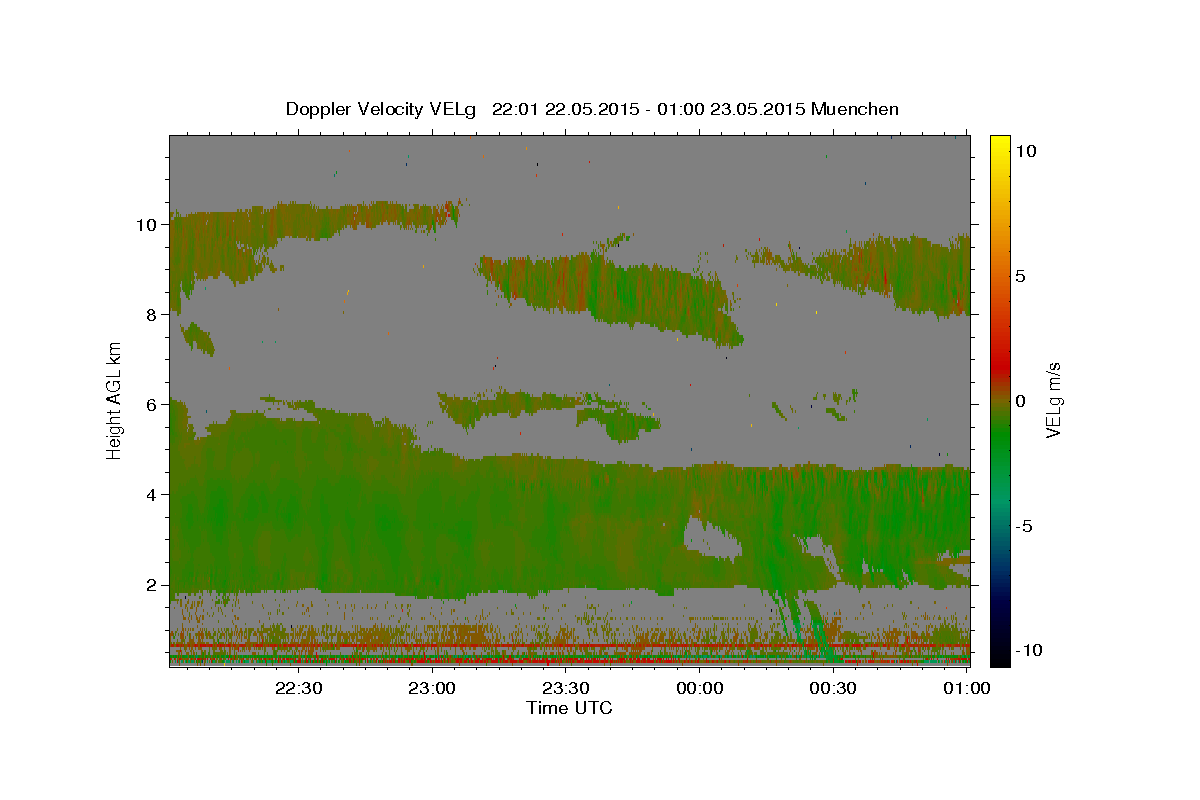
Task: Click the height axis label '8'
Action: click(x=151, y=314)
